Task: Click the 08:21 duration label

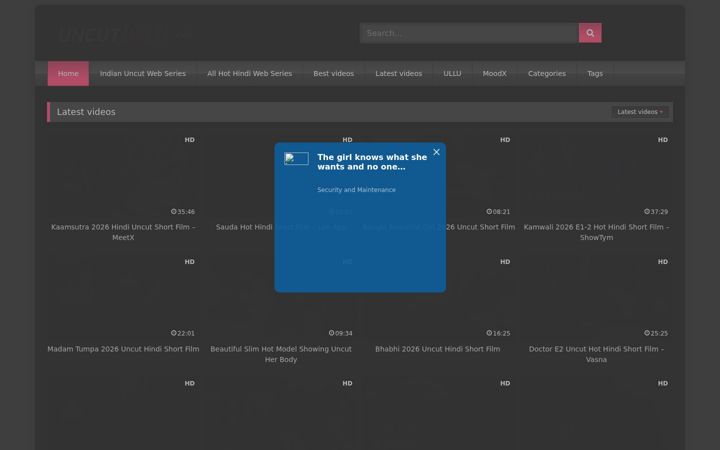Action: click(498, 212)
